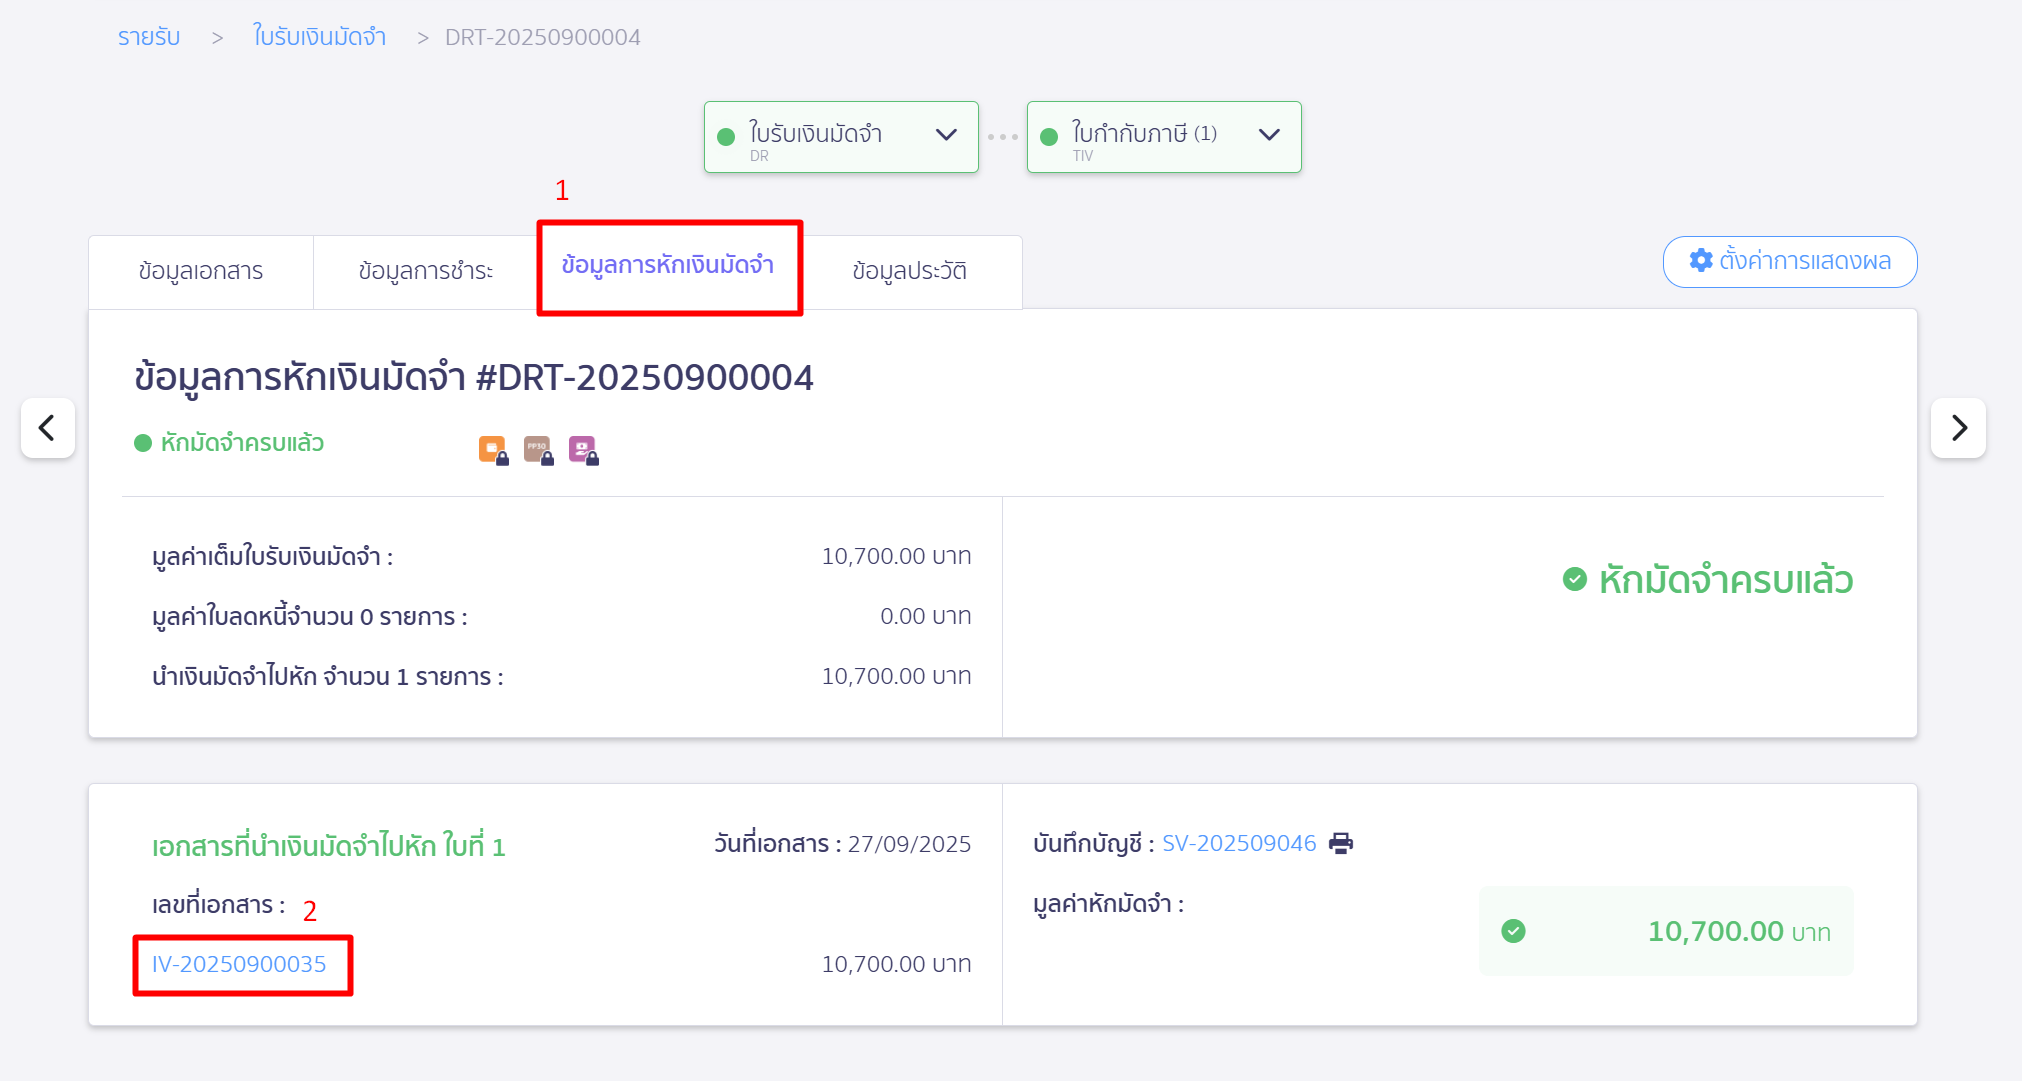The height and width of the screenshot is (1081, 2022).
Task: Open journal link SV-202509046
Action: pyautogui.click(x=1238, y=843)
